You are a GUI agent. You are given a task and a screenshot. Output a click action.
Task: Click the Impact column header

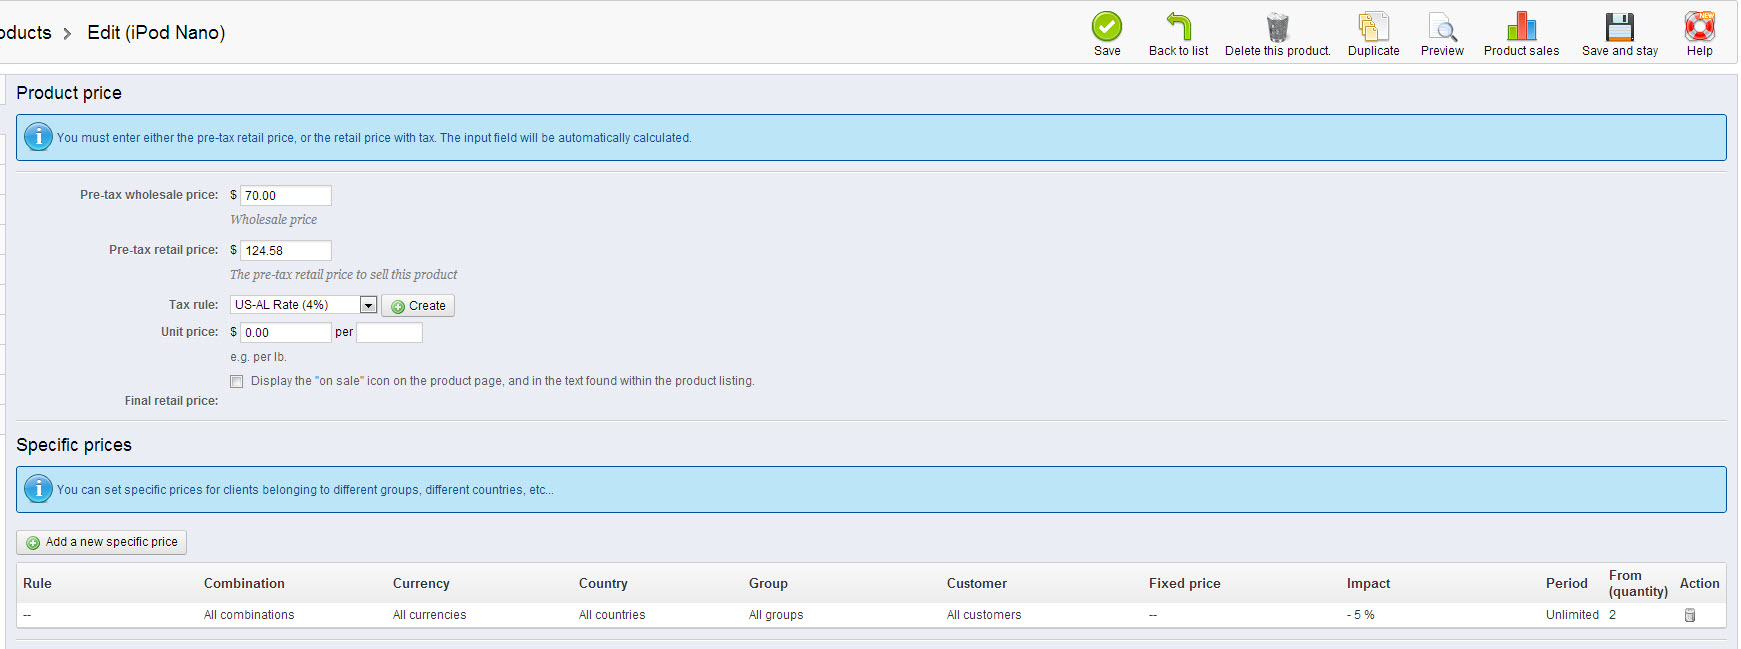pyautogui.click(x=1368, y=583)
